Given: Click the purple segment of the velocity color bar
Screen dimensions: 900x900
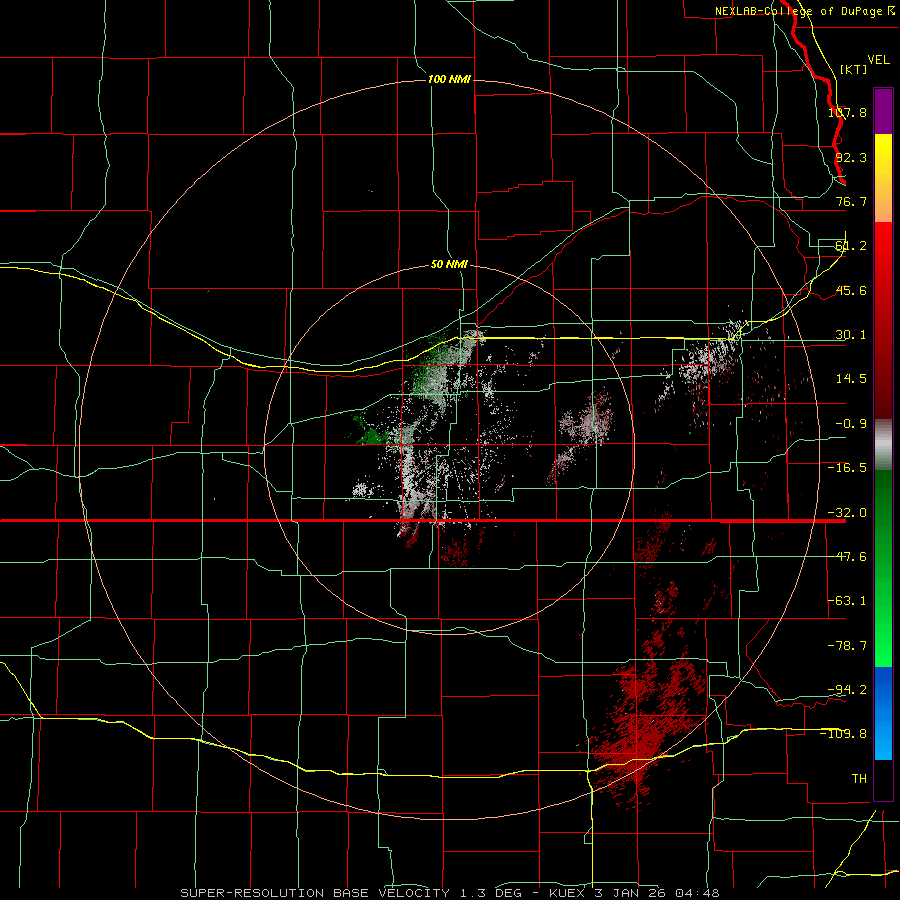Looking at the screenshot, I should 883,112.
